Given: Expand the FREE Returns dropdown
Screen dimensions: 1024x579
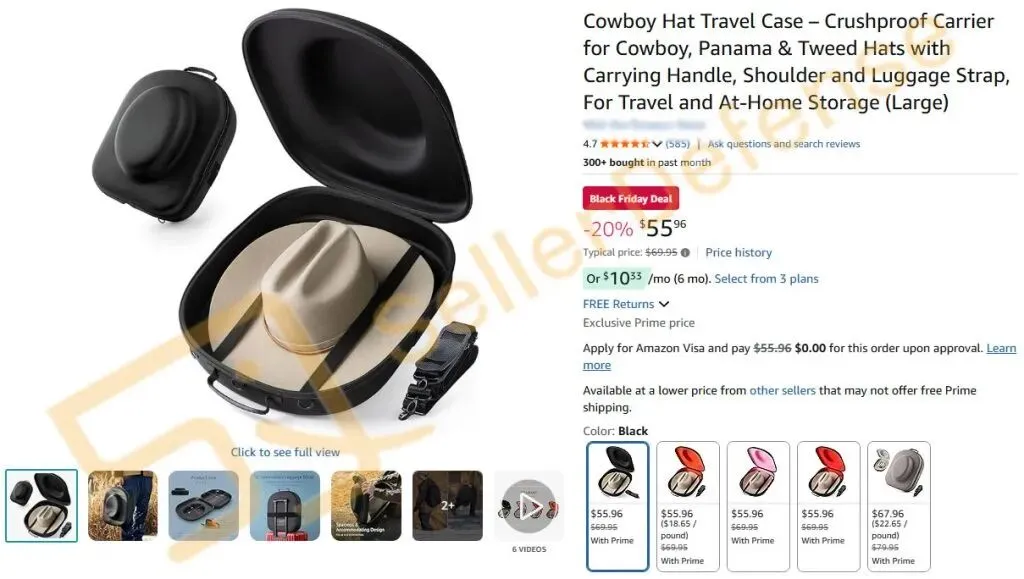Looking at the screenshot, I should (626, 304).
